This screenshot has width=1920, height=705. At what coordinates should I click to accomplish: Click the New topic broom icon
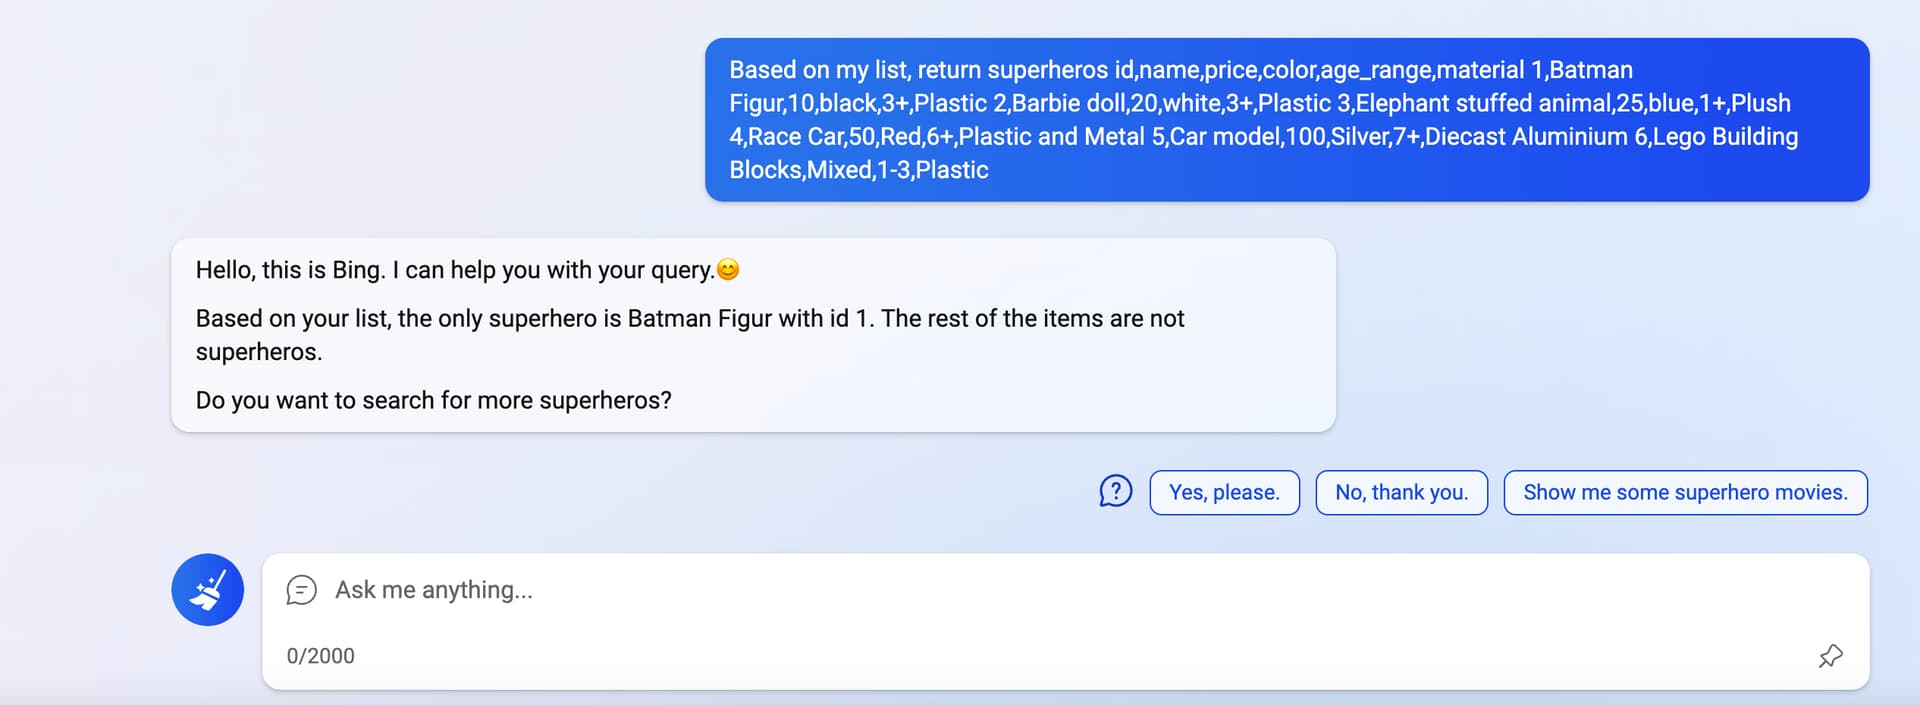click(207, 590)
